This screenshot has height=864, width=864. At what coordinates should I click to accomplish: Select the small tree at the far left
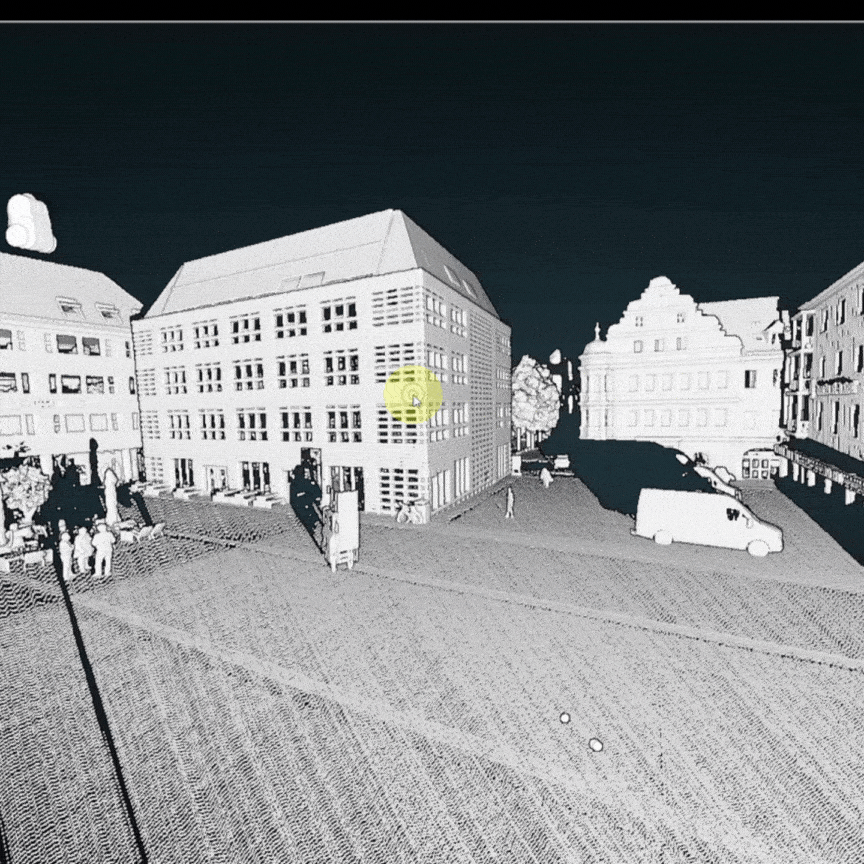[x=22, y=490]
